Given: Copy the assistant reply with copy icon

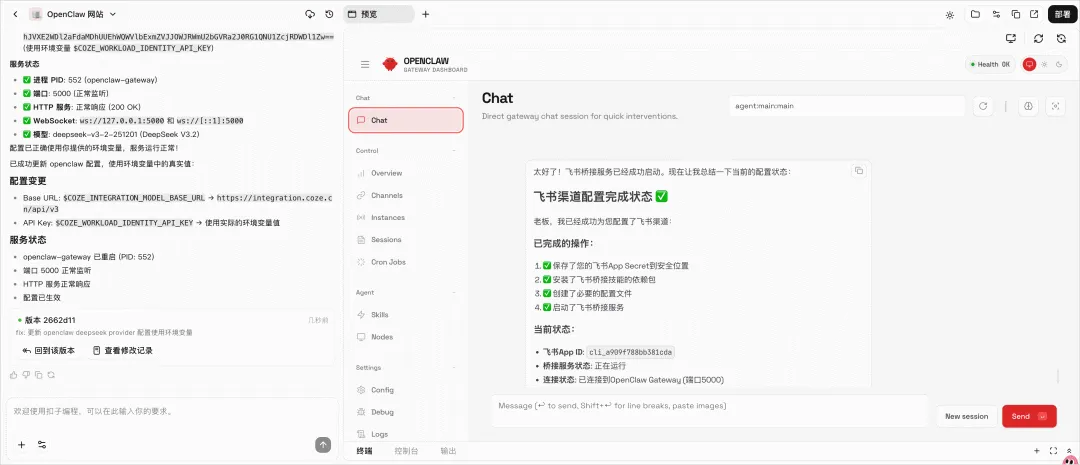Looking at the screenshot, I should [39, 375].
